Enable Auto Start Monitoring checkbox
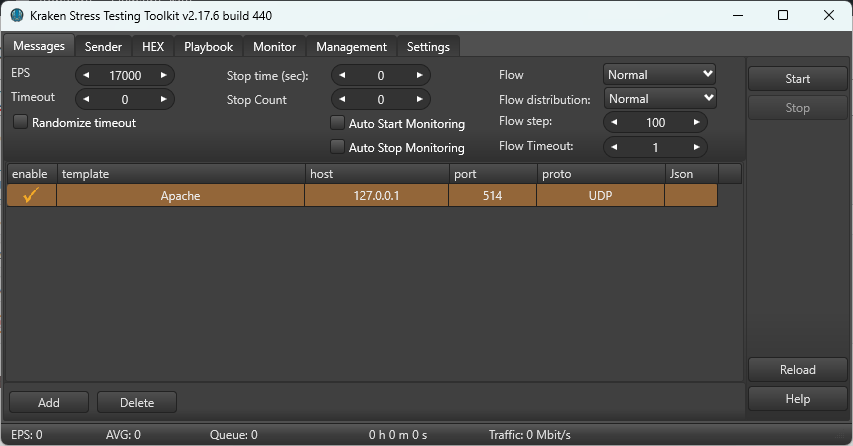 [x=337, y=123]
